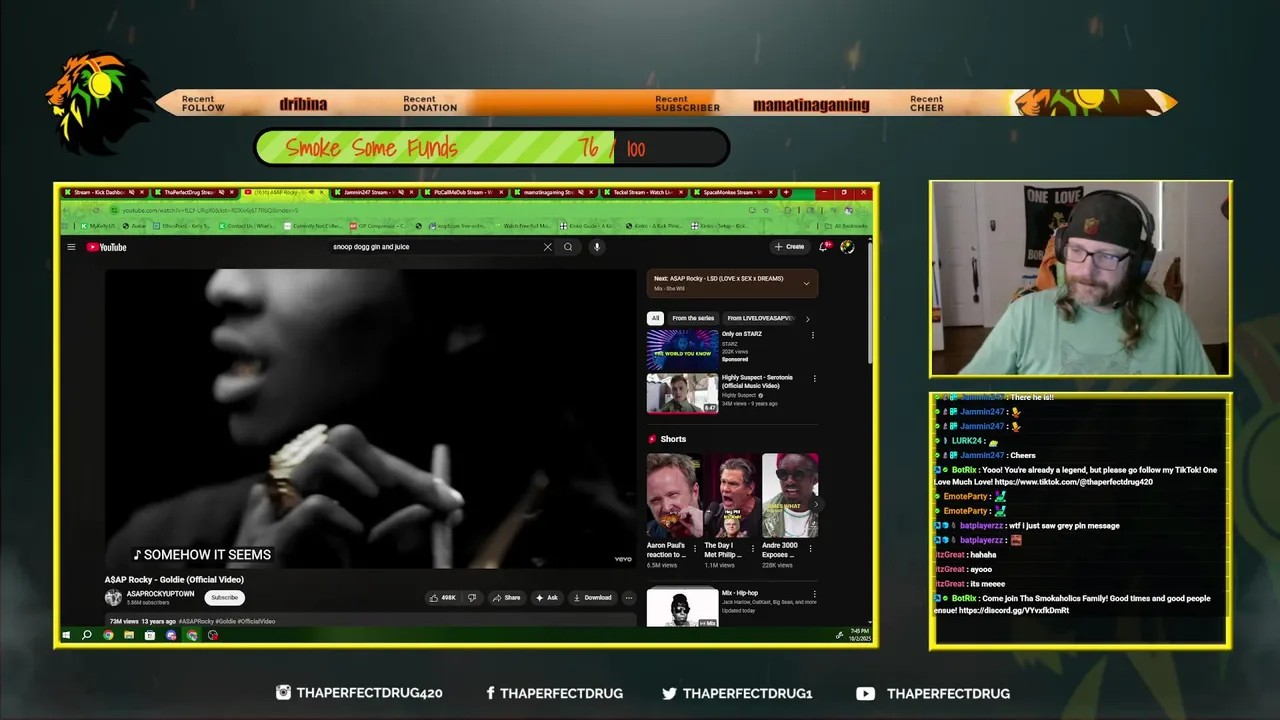Open YouTube account avatar menu
Screen dimensions: 1280x720
pos(847,246)
